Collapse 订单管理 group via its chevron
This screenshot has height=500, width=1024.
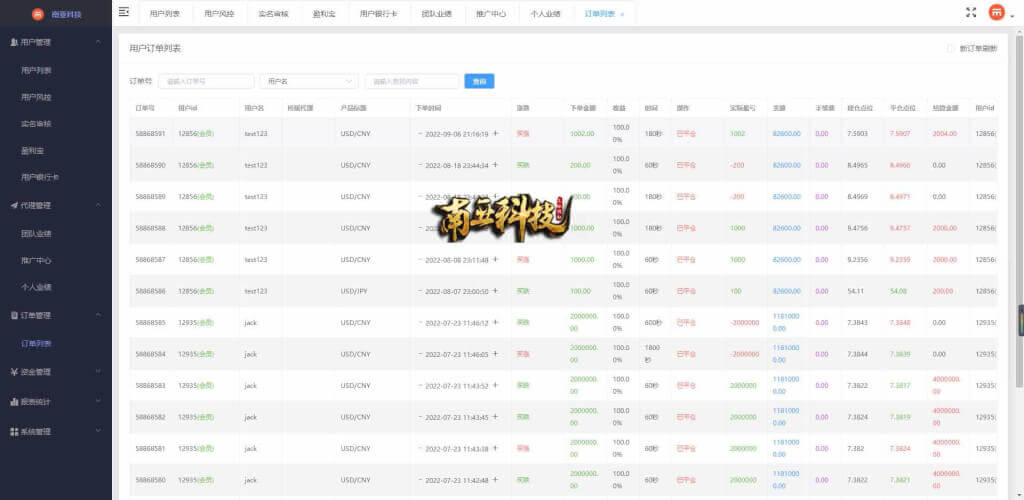98,315
